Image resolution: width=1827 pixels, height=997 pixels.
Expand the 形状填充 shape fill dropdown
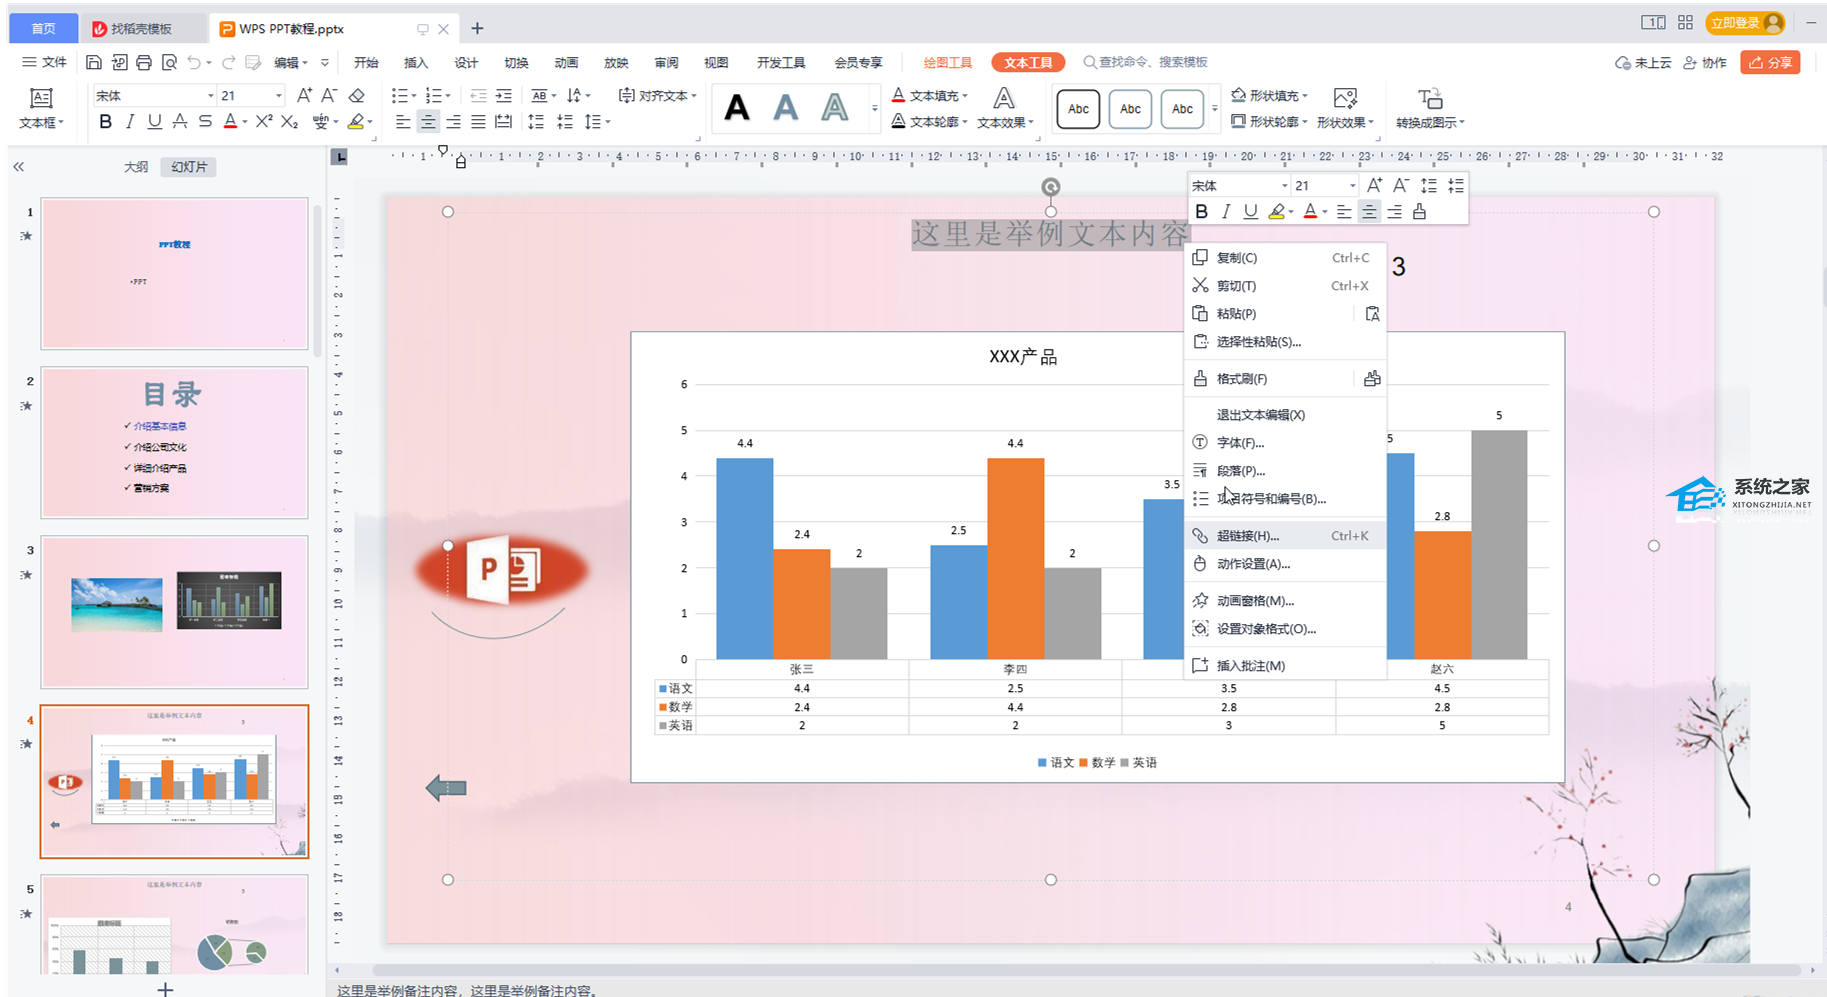point(1305,96)
